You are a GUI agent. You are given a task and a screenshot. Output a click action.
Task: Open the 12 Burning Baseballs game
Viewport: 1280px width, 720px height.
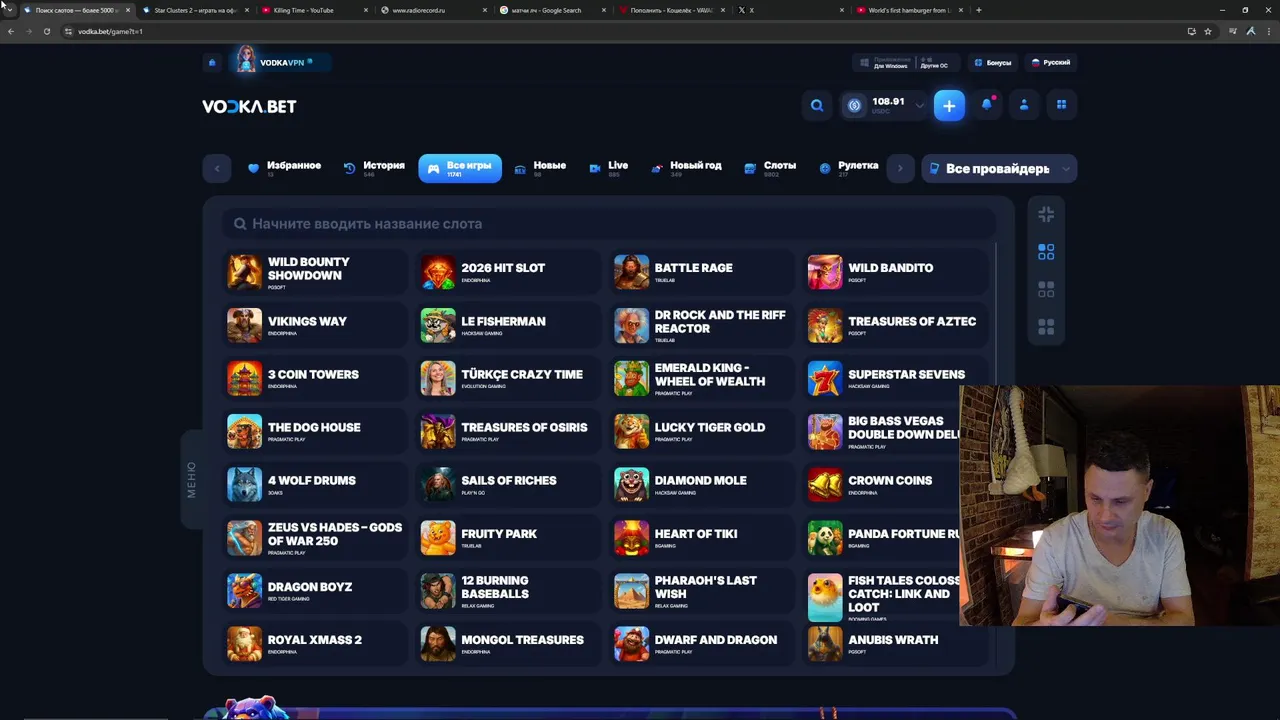pos(507,591)
